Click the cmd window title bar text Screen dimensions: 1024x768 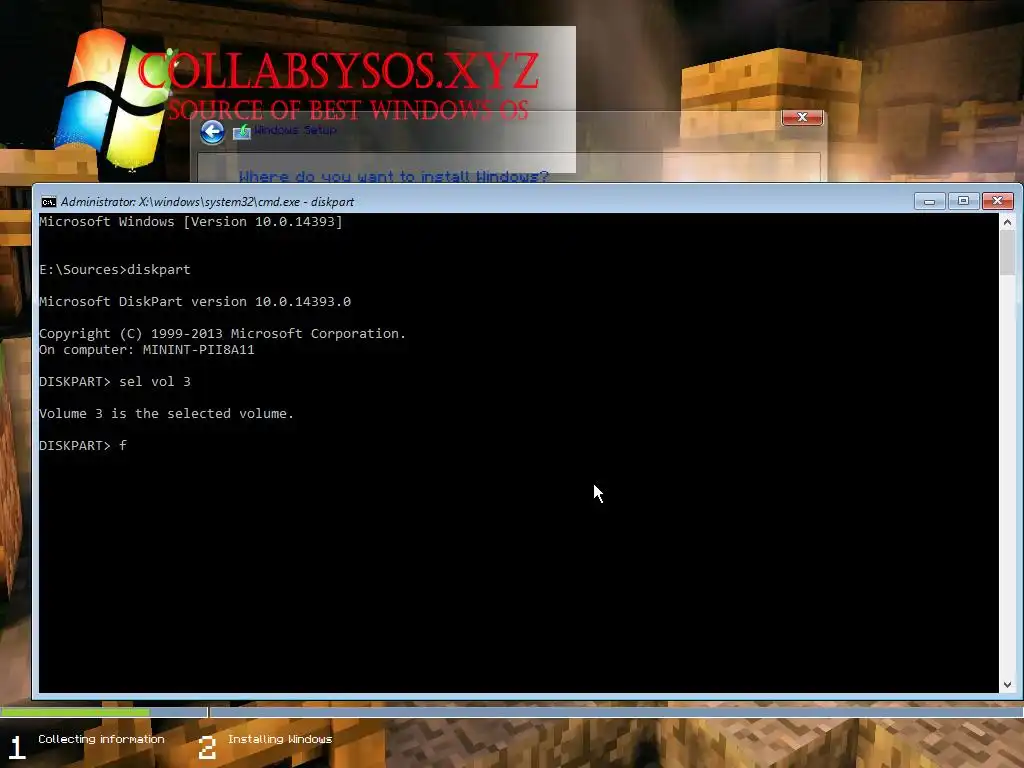point(207,202)
